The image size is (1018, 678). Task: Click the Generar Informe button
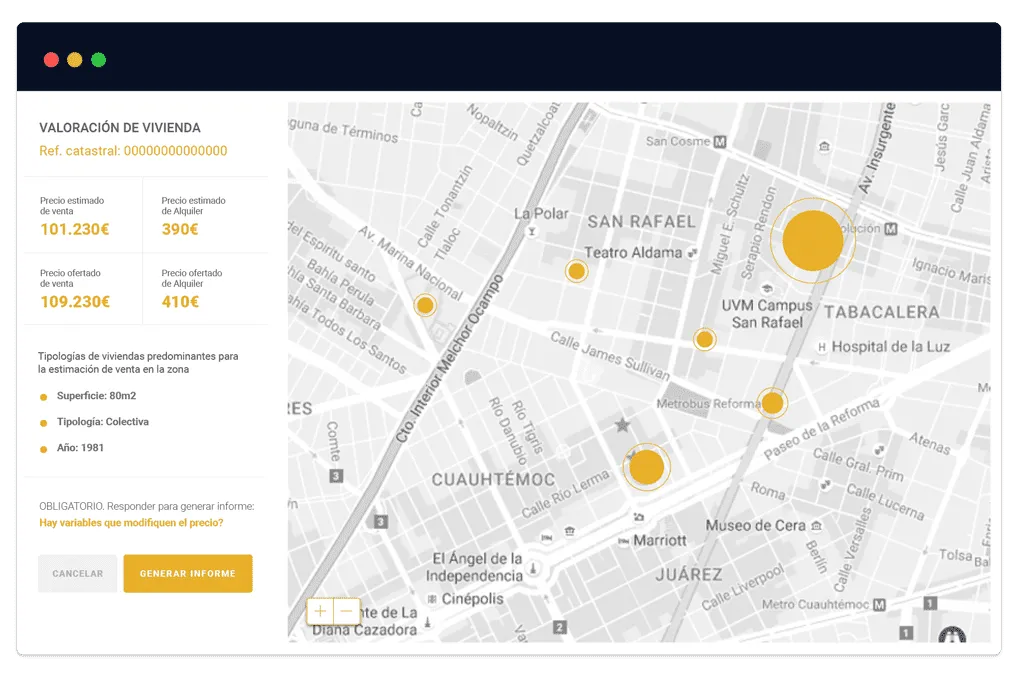click(x=188, y=573)
